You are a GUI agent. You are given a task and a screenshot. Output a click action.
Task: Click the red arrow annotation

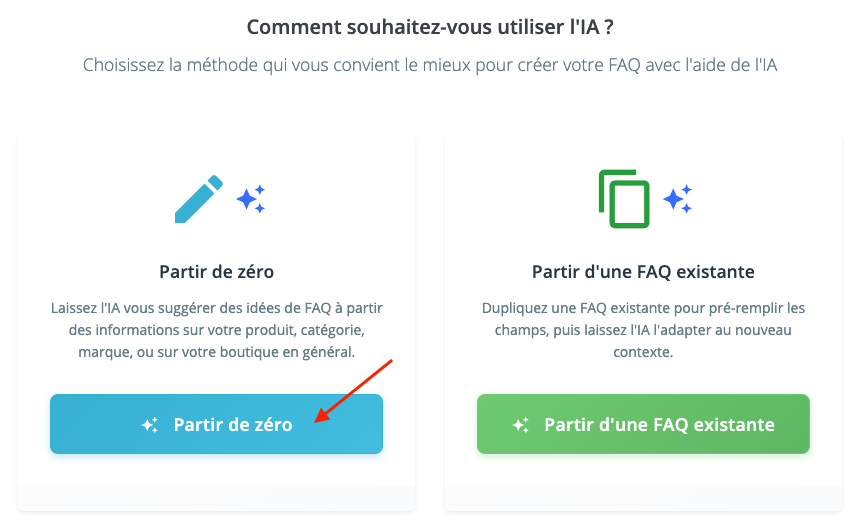354,391
